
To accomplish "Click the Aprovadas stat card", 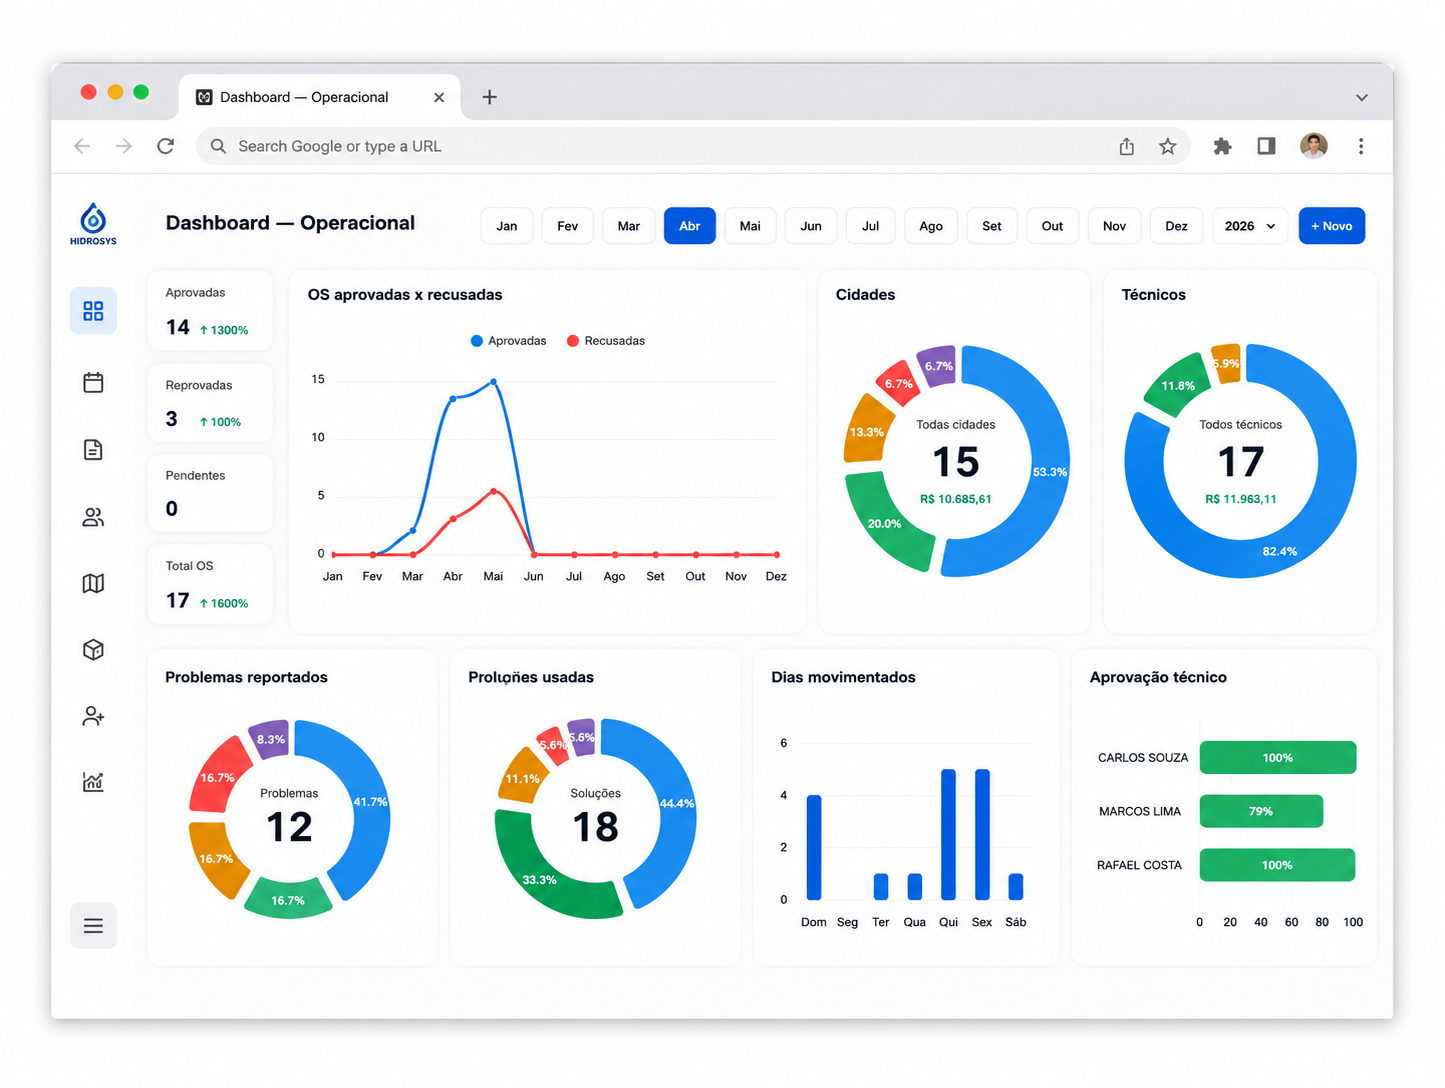I will tap(210, 310).
